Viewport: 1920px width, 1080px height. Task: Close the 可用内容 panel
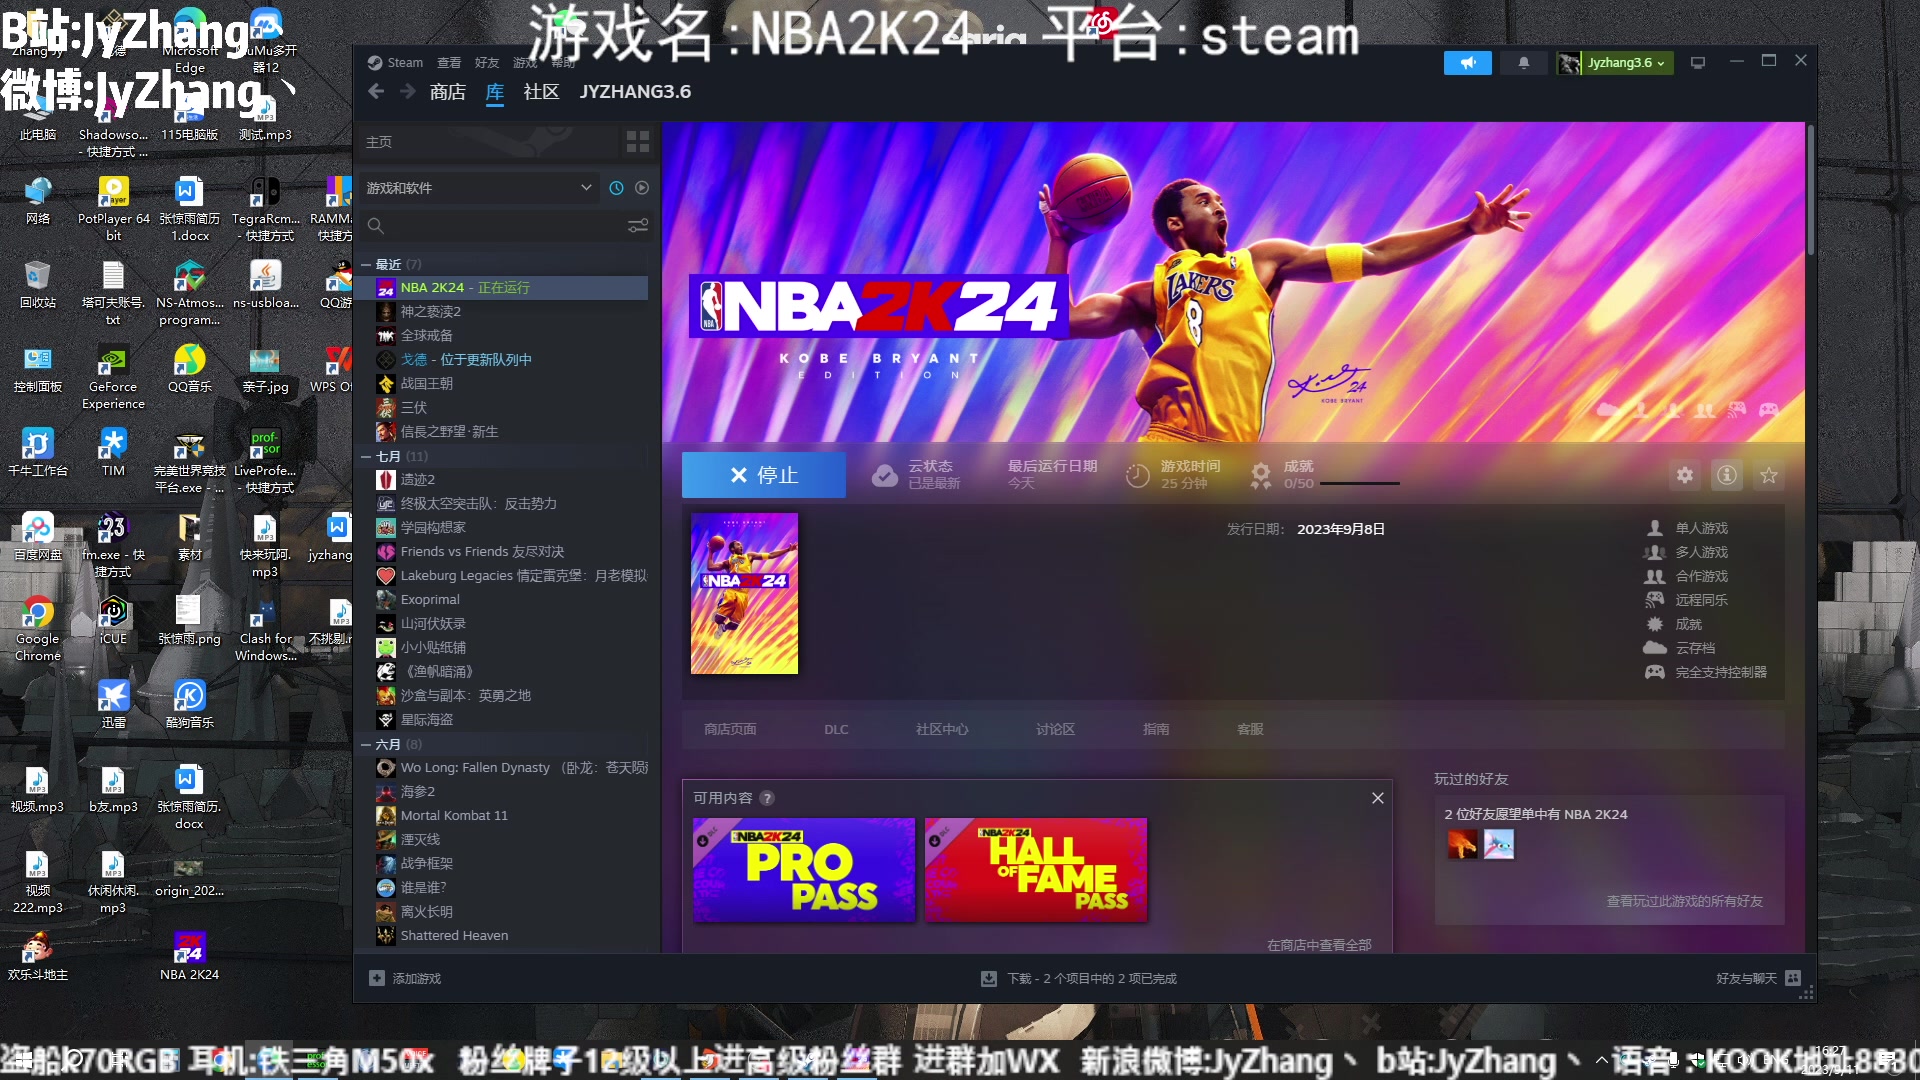pyautogui.click(x=1377, y=798)
